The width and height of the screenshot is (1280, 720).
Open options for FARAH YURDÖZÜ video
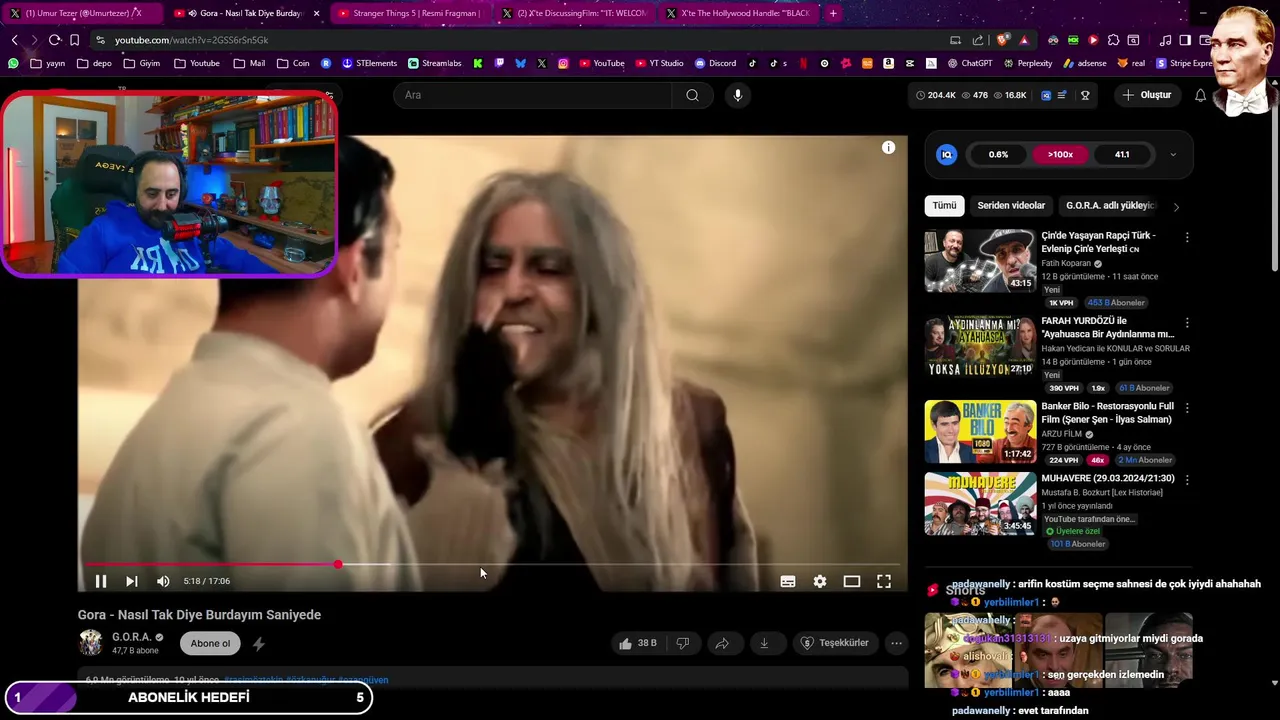[x=1187, y=323]
